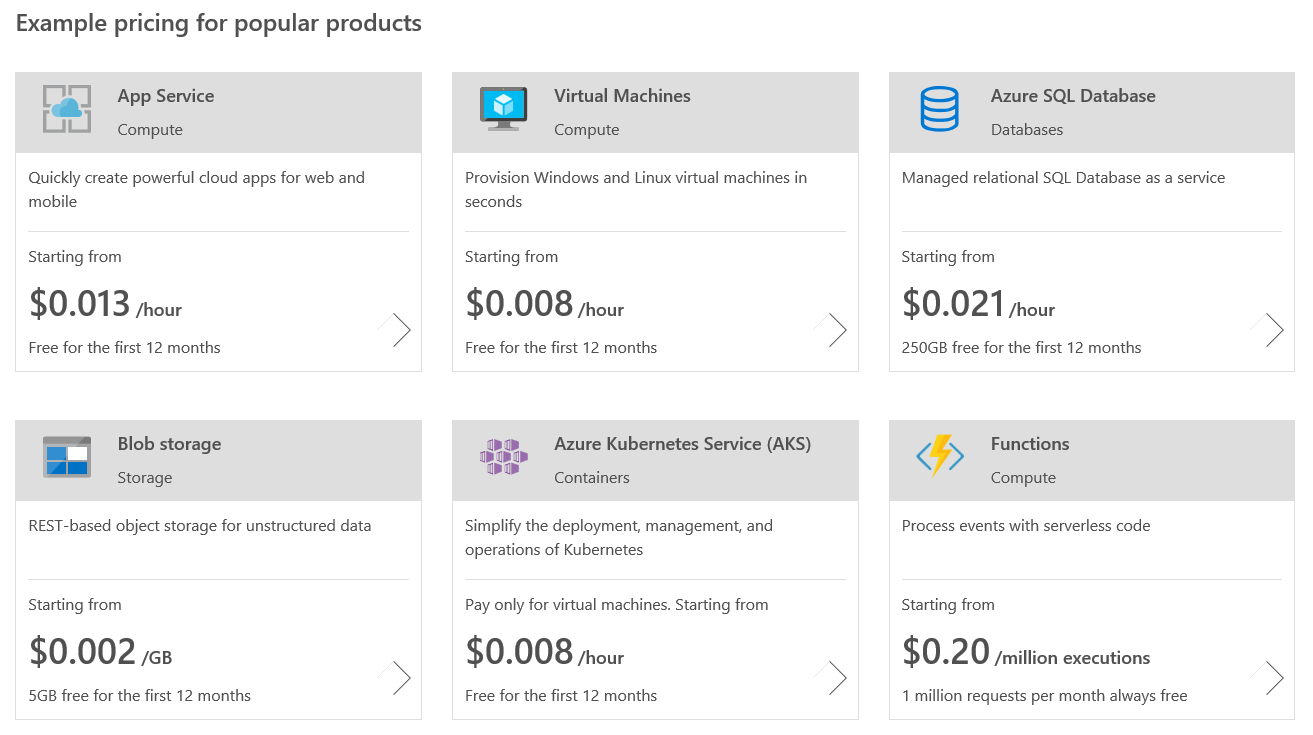Click the Azure SQL Database cylinder icon
This screenshot has width=1313, height=735.
point(940,109)
